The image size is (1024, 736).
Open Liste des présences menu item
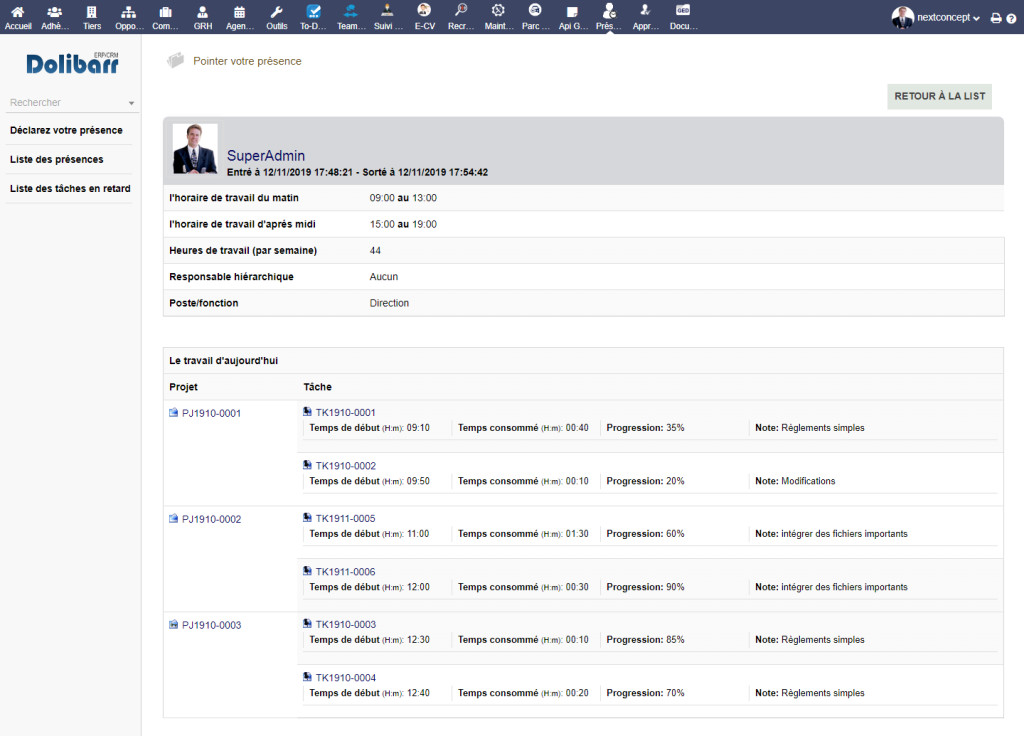56,160
